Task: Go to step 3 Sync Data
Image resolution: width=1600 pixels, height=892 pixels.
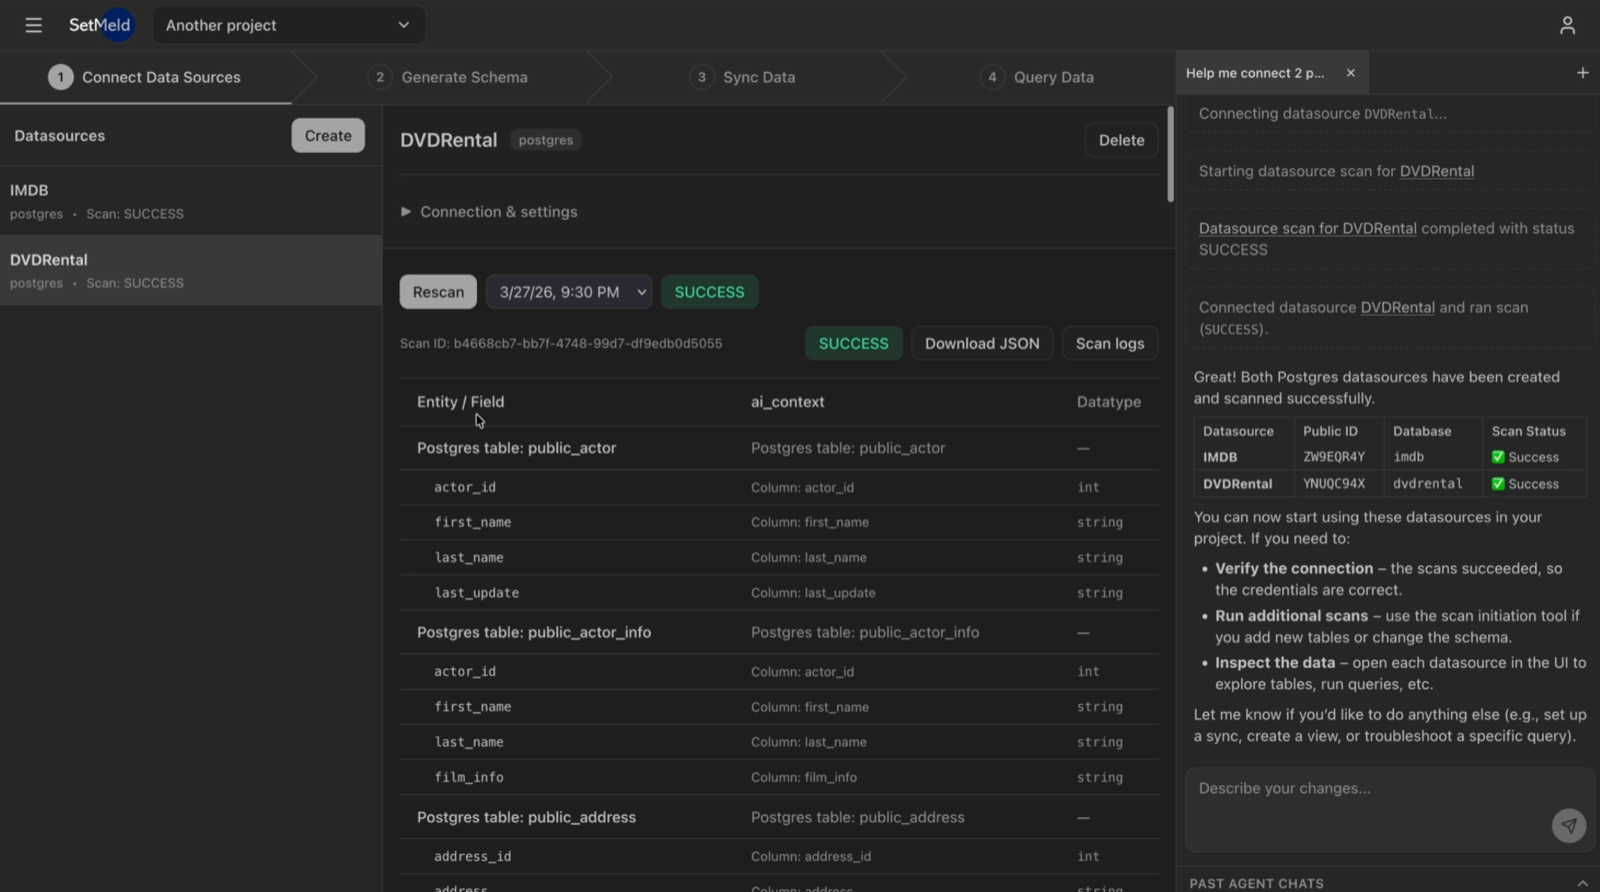Action: [x=743, y=77]
